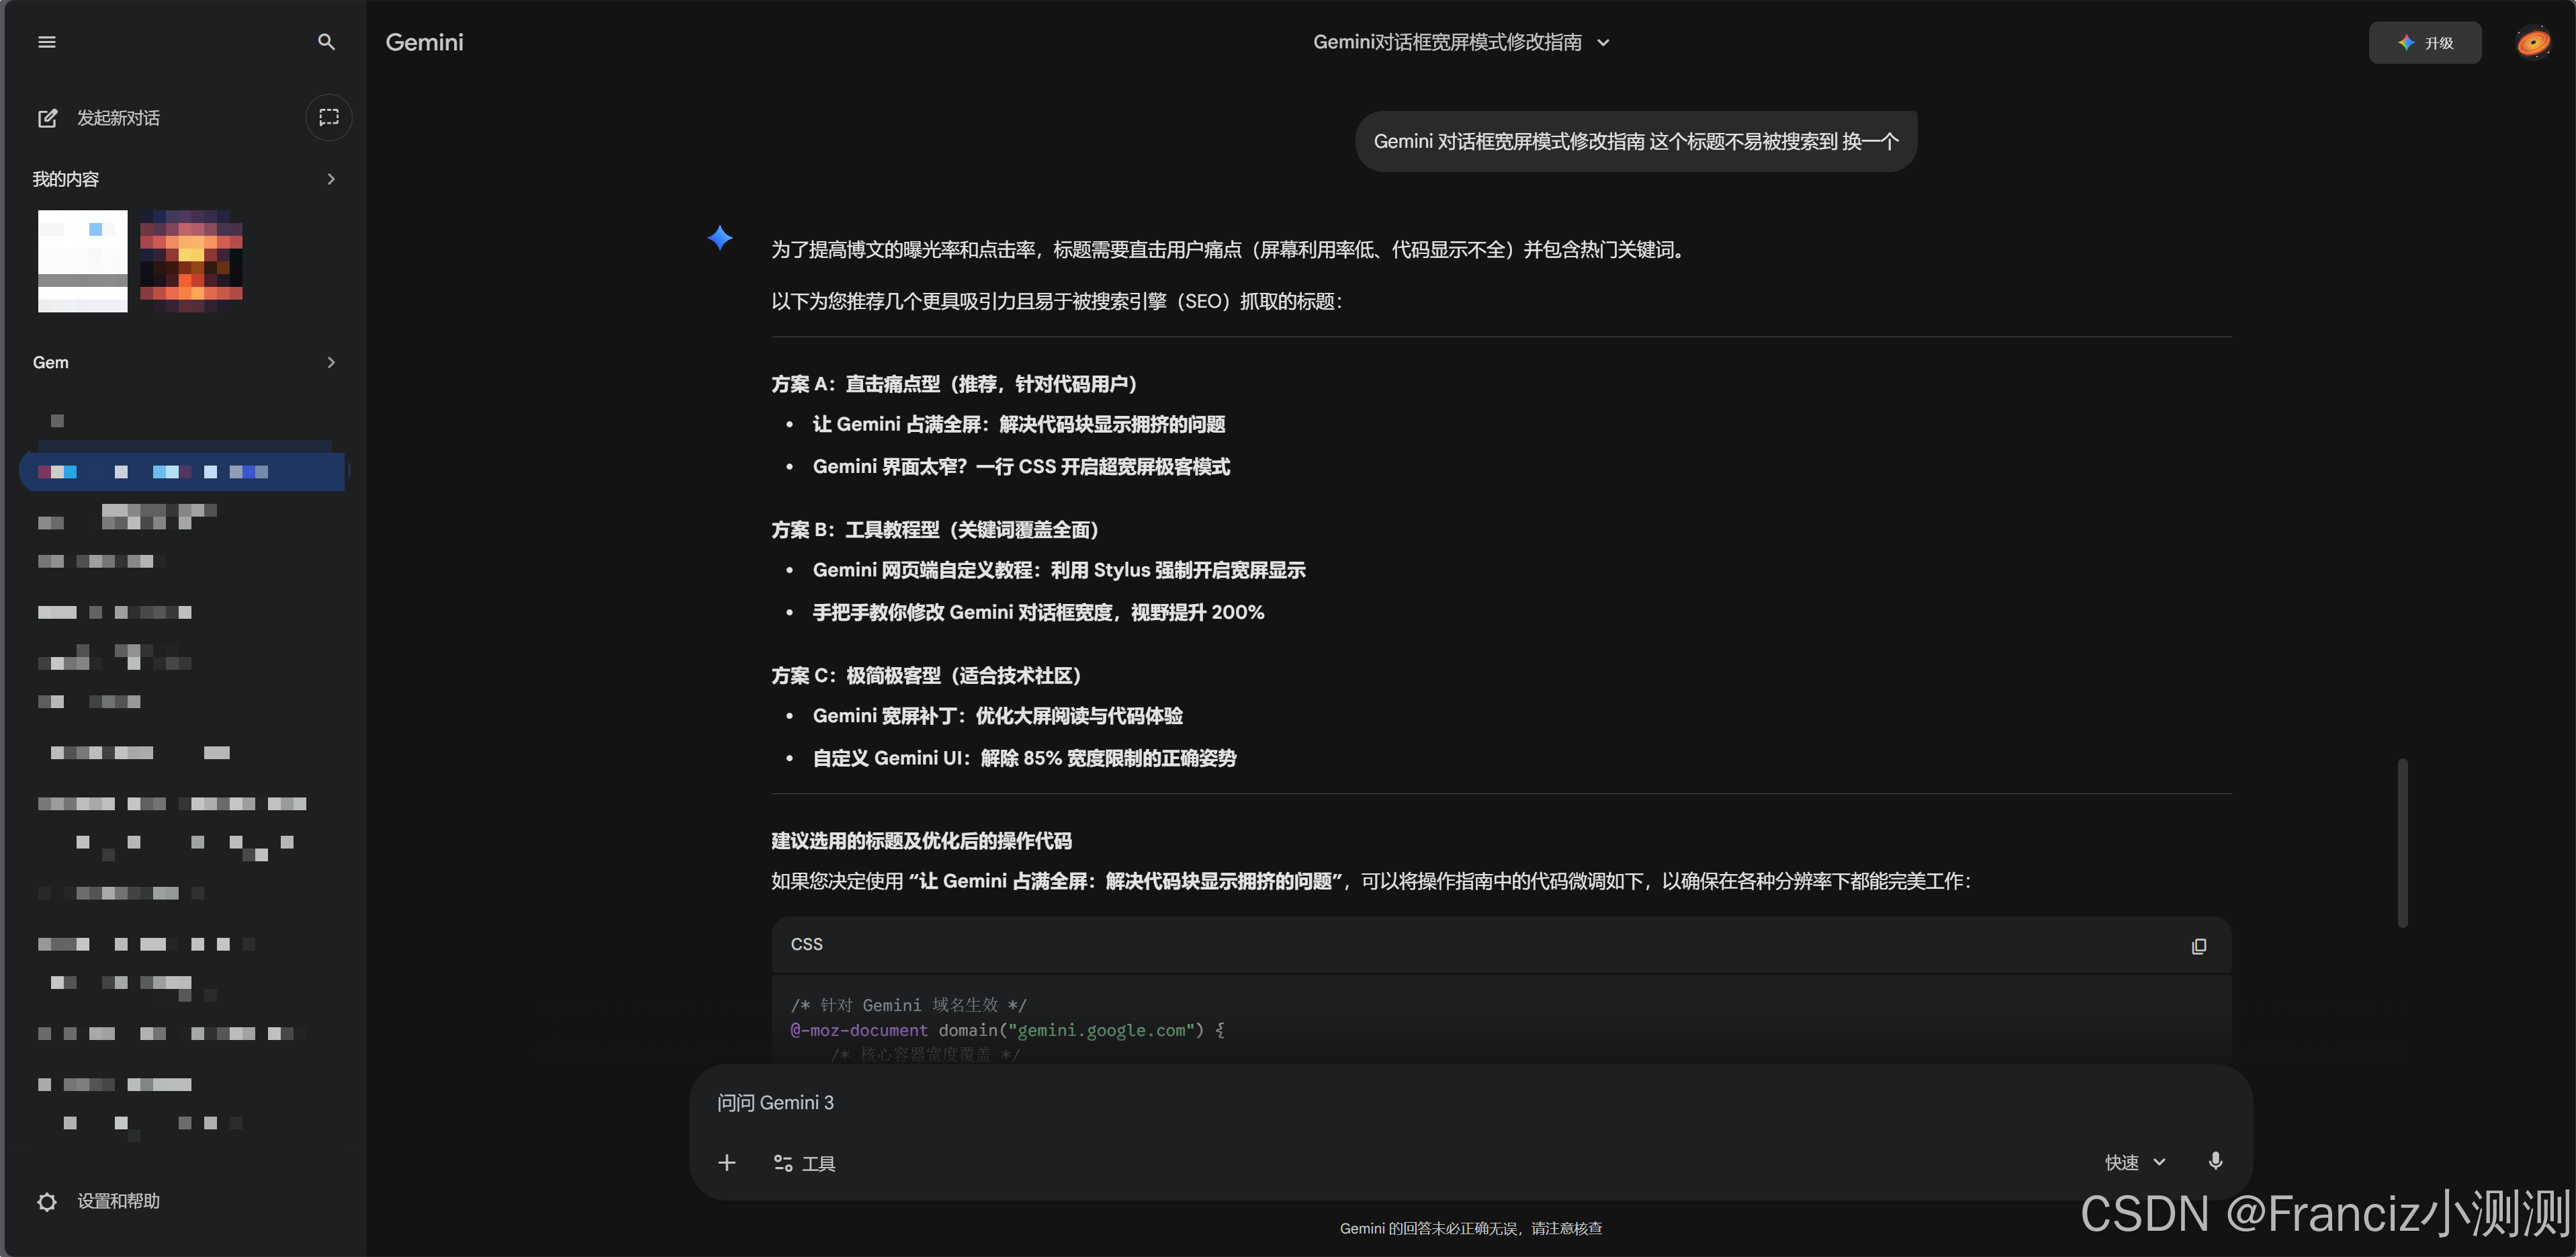Select the highlighted conversation in sidebar

coord(182,472)
